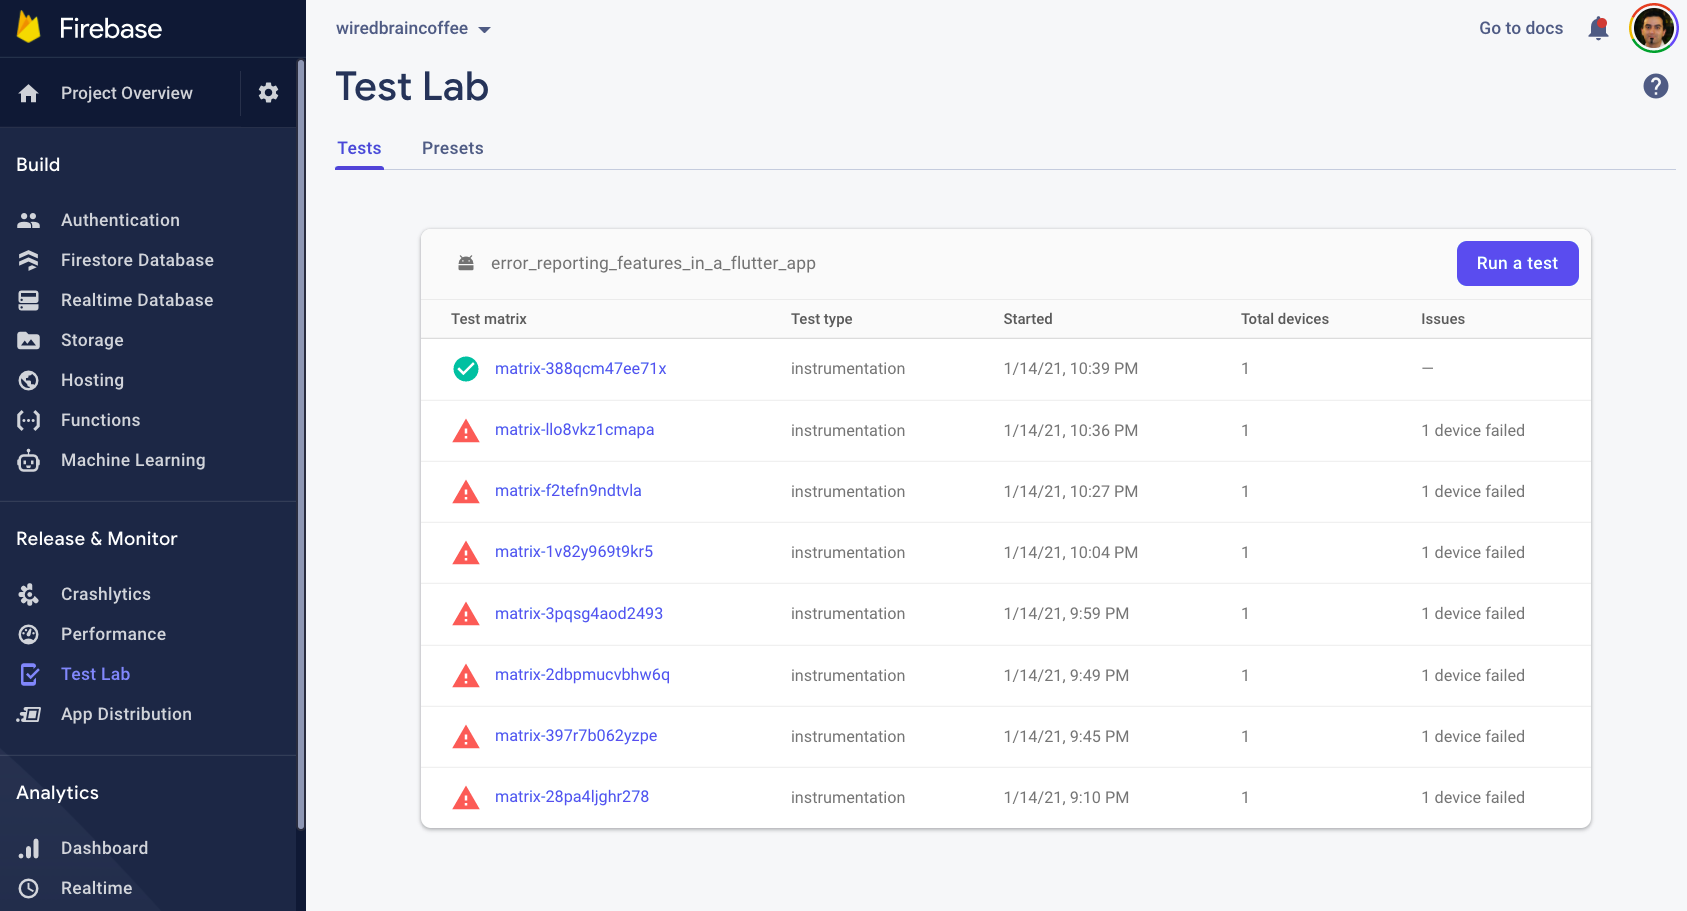Open the help question mark icon
The height and width of the screenshot is (911, 1687).
[x=1656, y=86]
